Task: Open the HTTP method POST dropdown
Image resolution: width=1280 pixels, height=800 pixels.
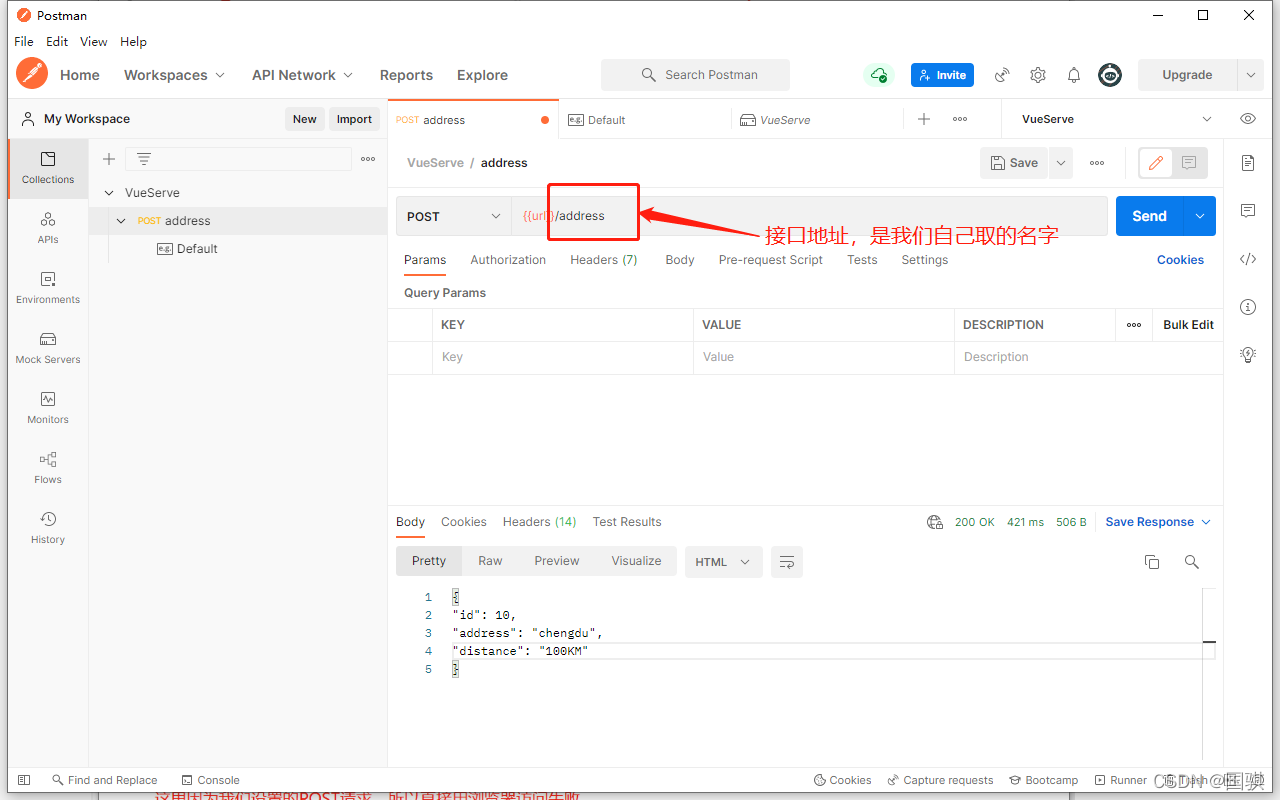Action: 454,216
